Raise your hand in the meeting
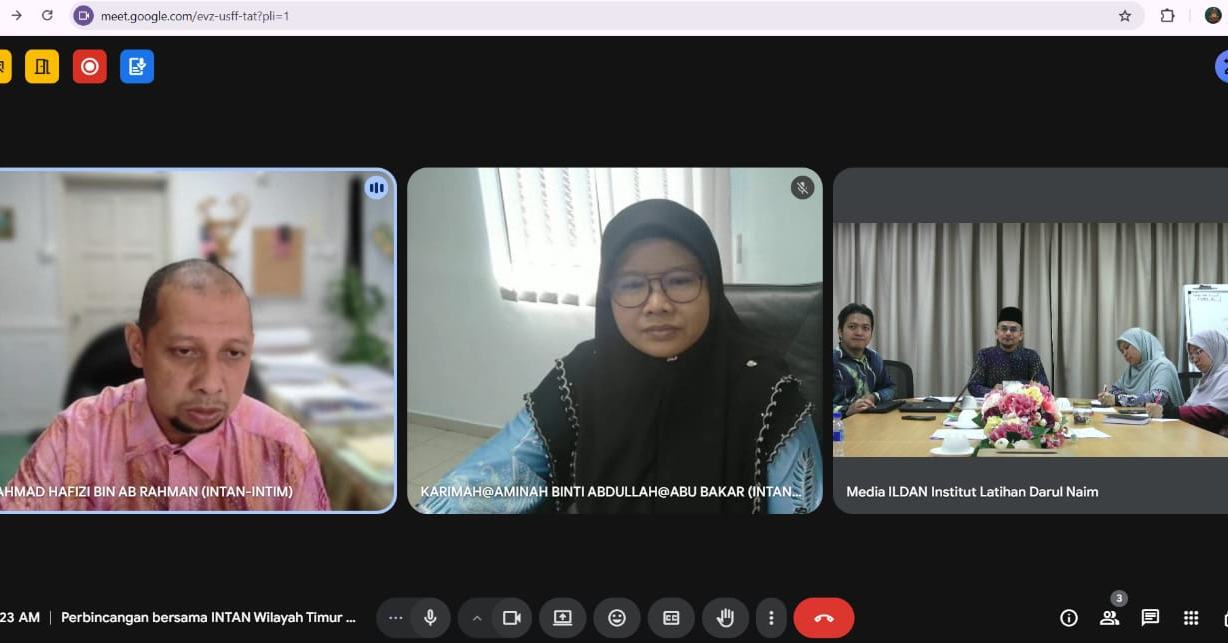 (725, 618)
